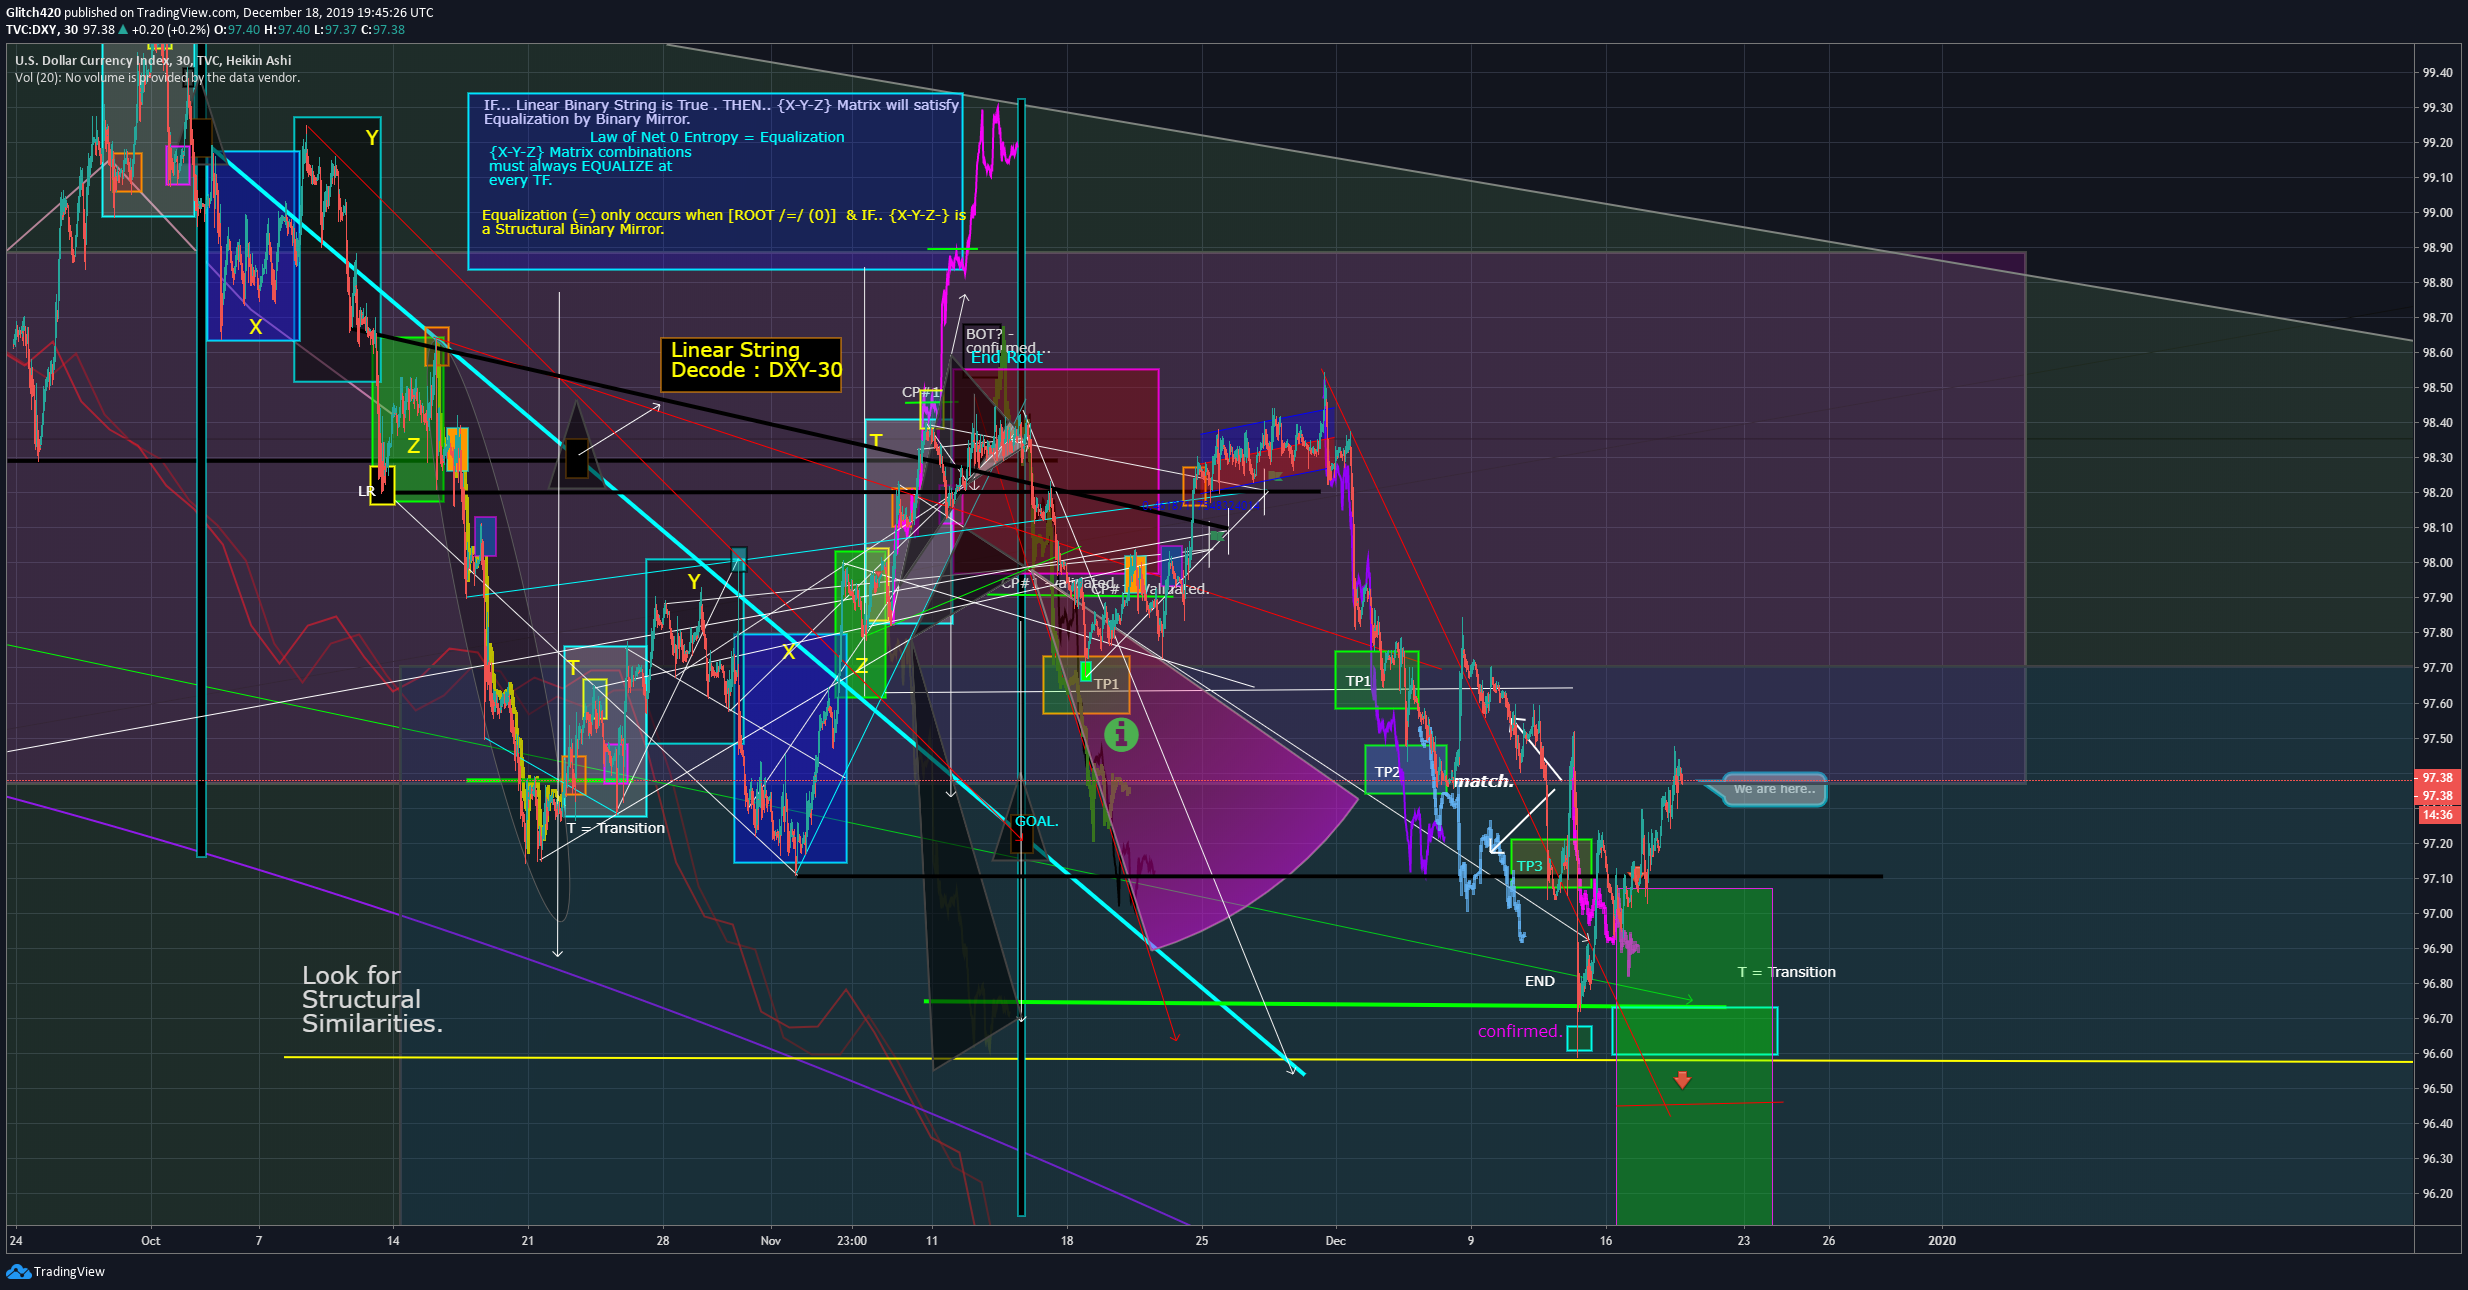Click the small cyan square beside 'confirmed.'

[x=1579, y=1039]
